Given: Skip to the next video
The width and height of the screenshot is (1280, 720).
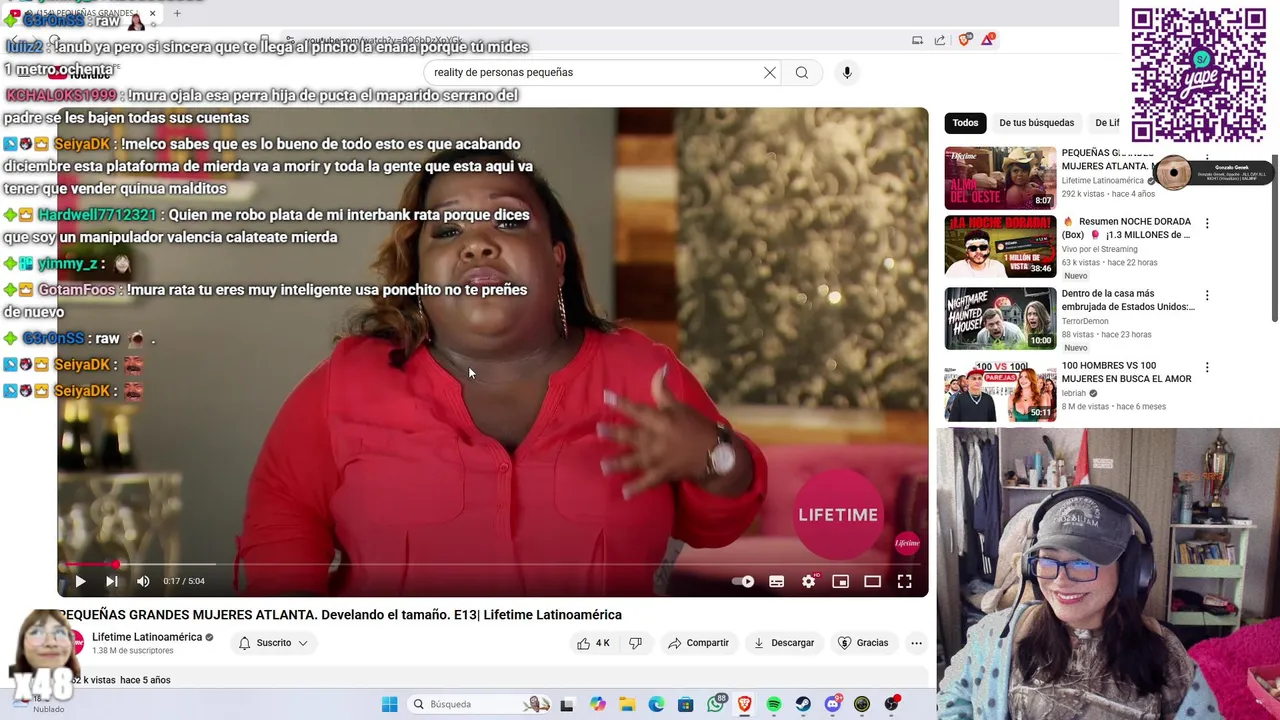Looking at the screenshot, I should click(112, 581).
